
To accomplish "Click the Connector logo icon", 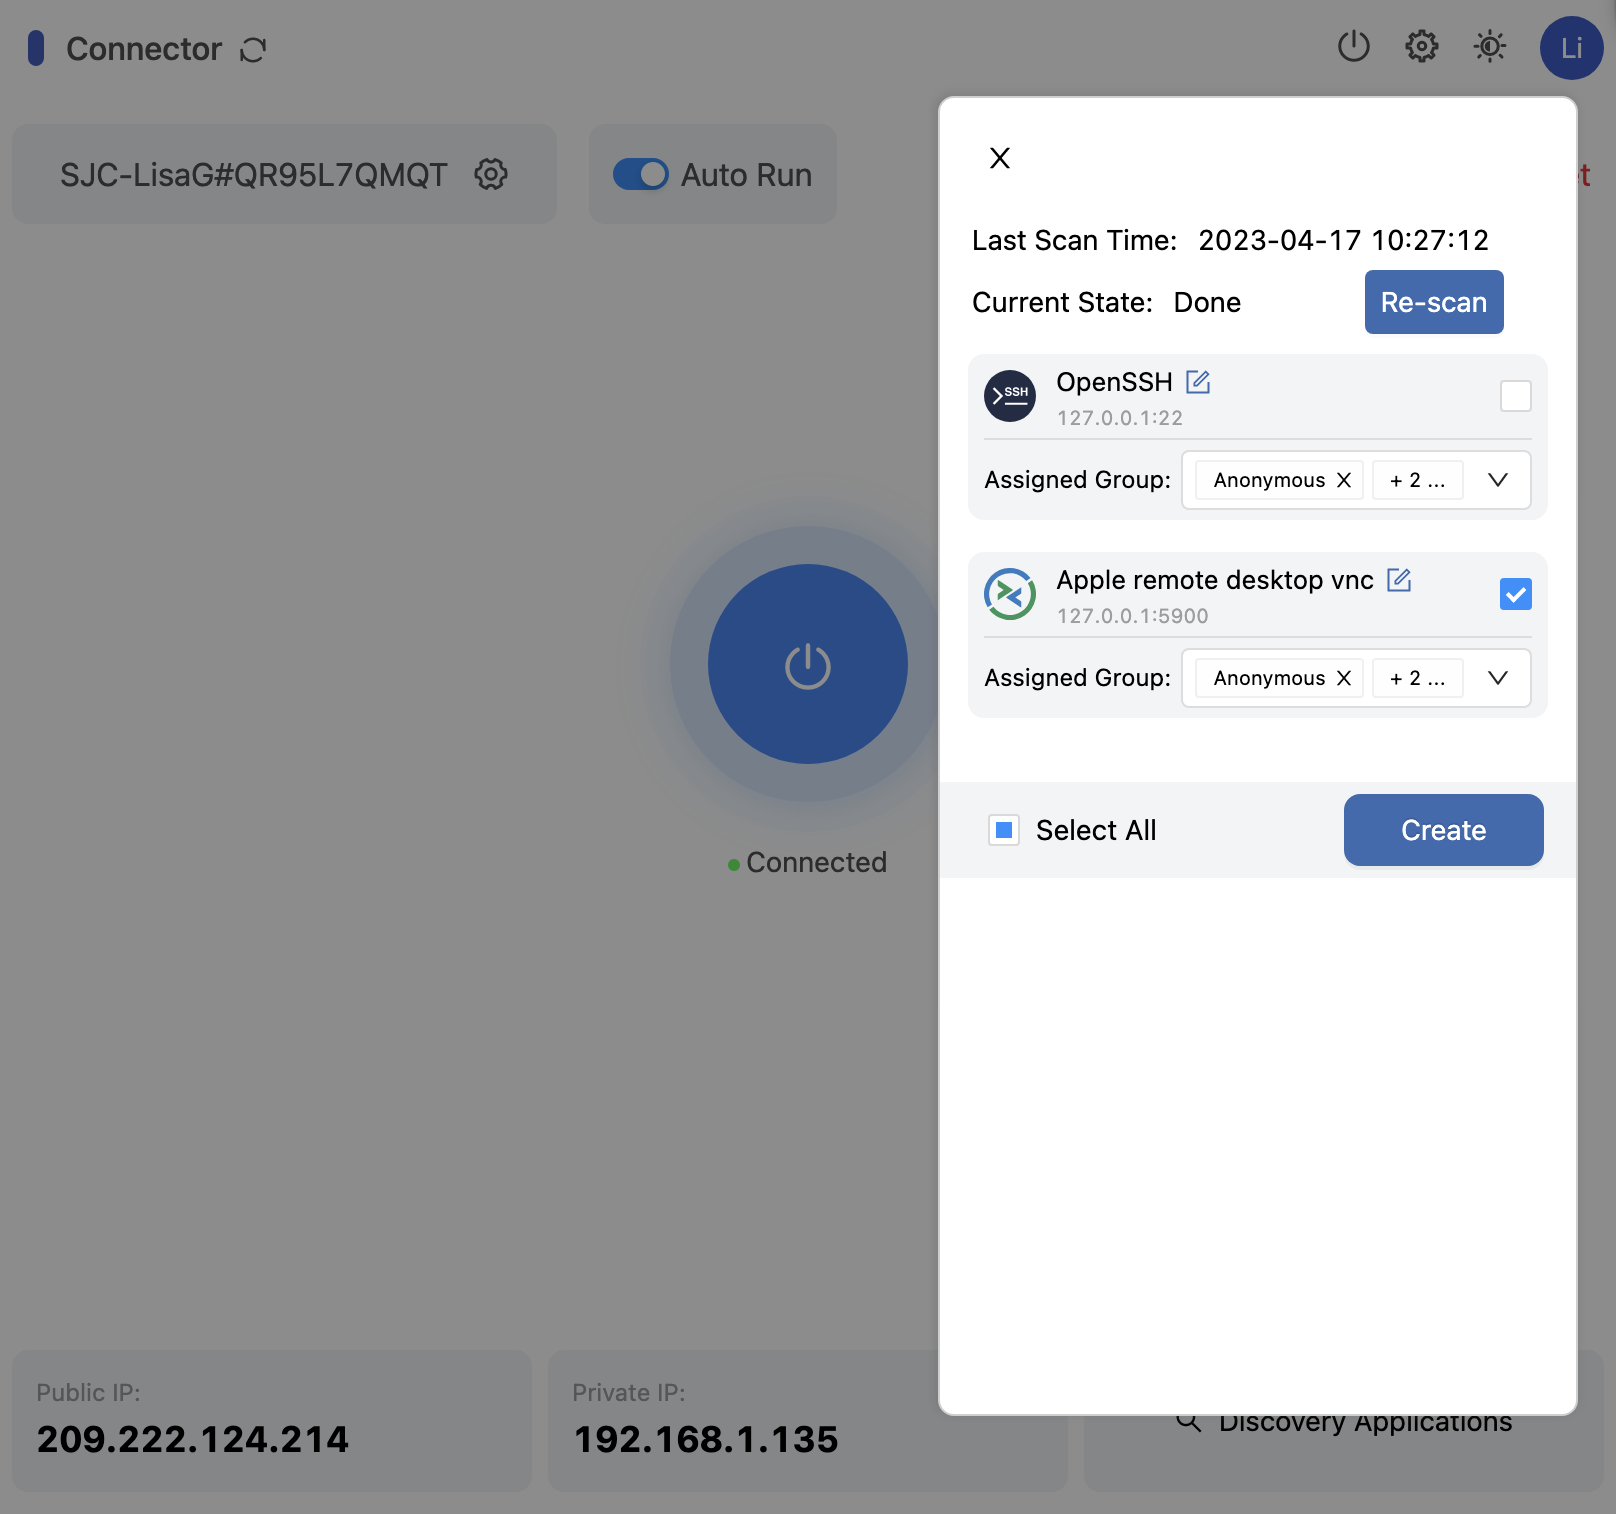I will coord(36,48).
